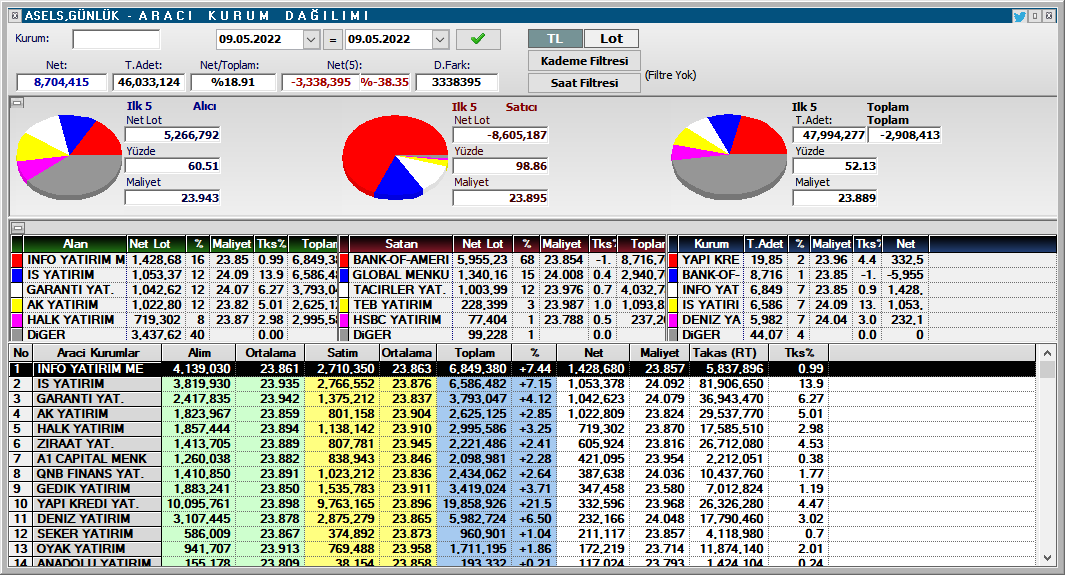Image resolution: width=1065 pixels, height=575 pixels.
Task: Select OYAK YATIRIM row
Action: point(523,549)
